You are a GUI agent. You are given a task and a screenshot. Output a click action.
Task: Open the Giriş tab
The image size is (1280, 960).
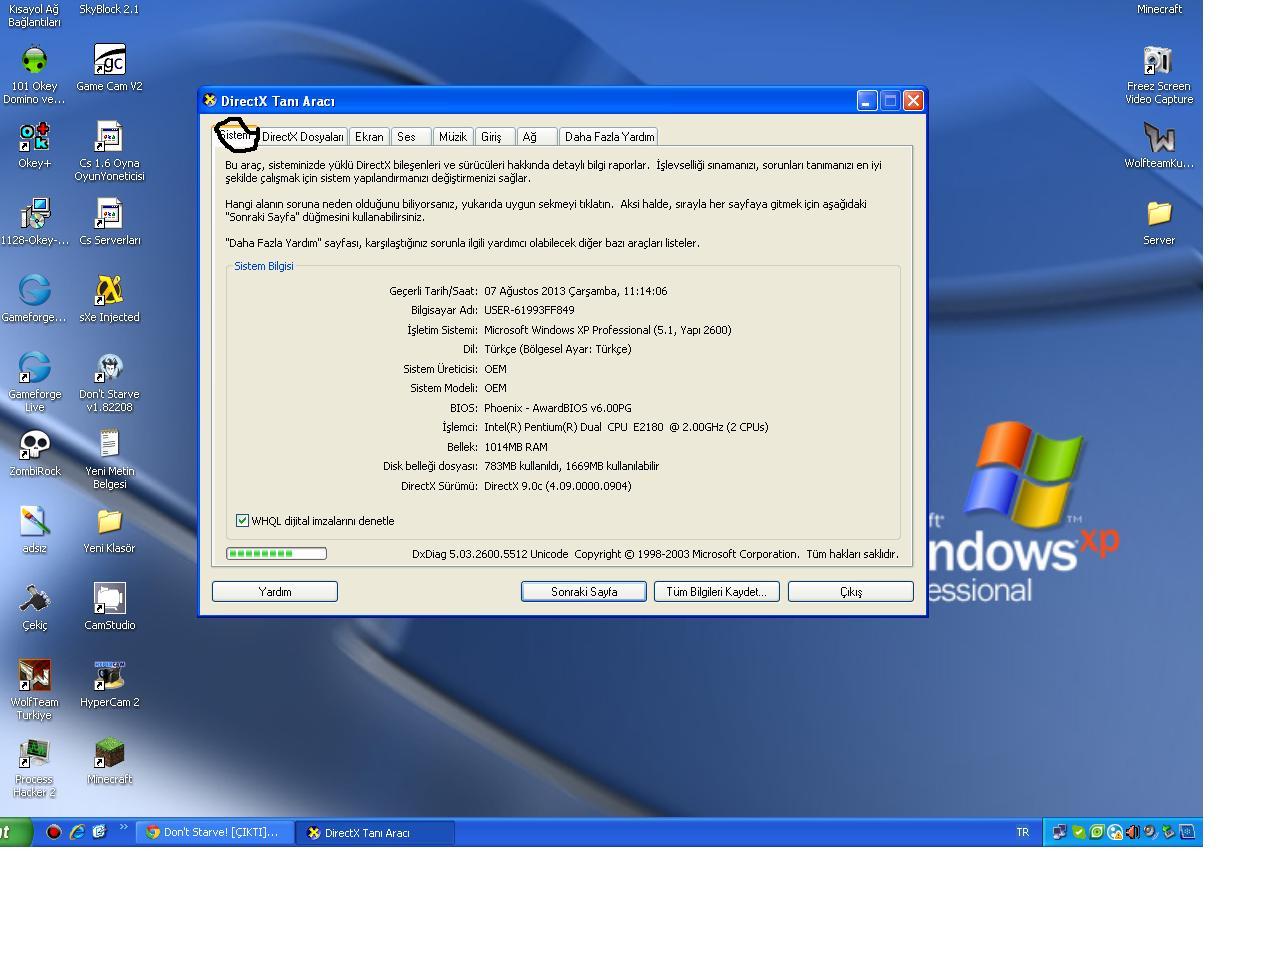click(495, 137)
